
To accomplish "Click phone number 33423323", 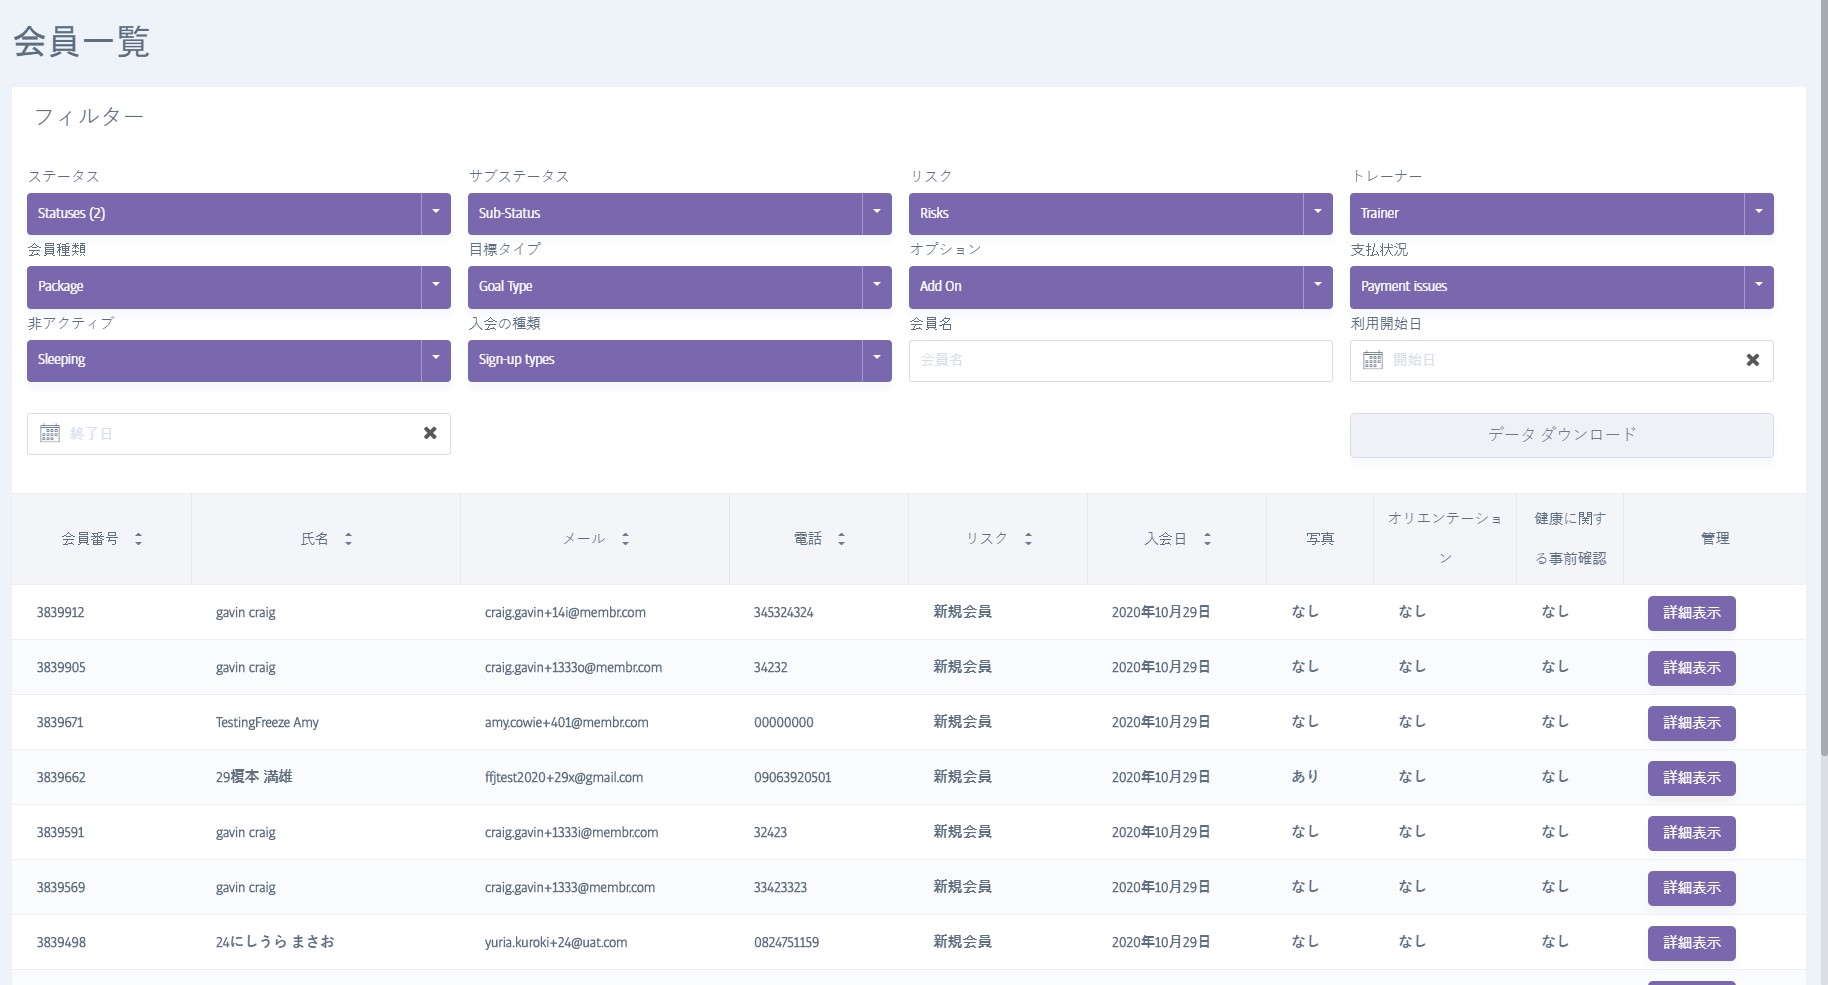I will coord(780,888).
